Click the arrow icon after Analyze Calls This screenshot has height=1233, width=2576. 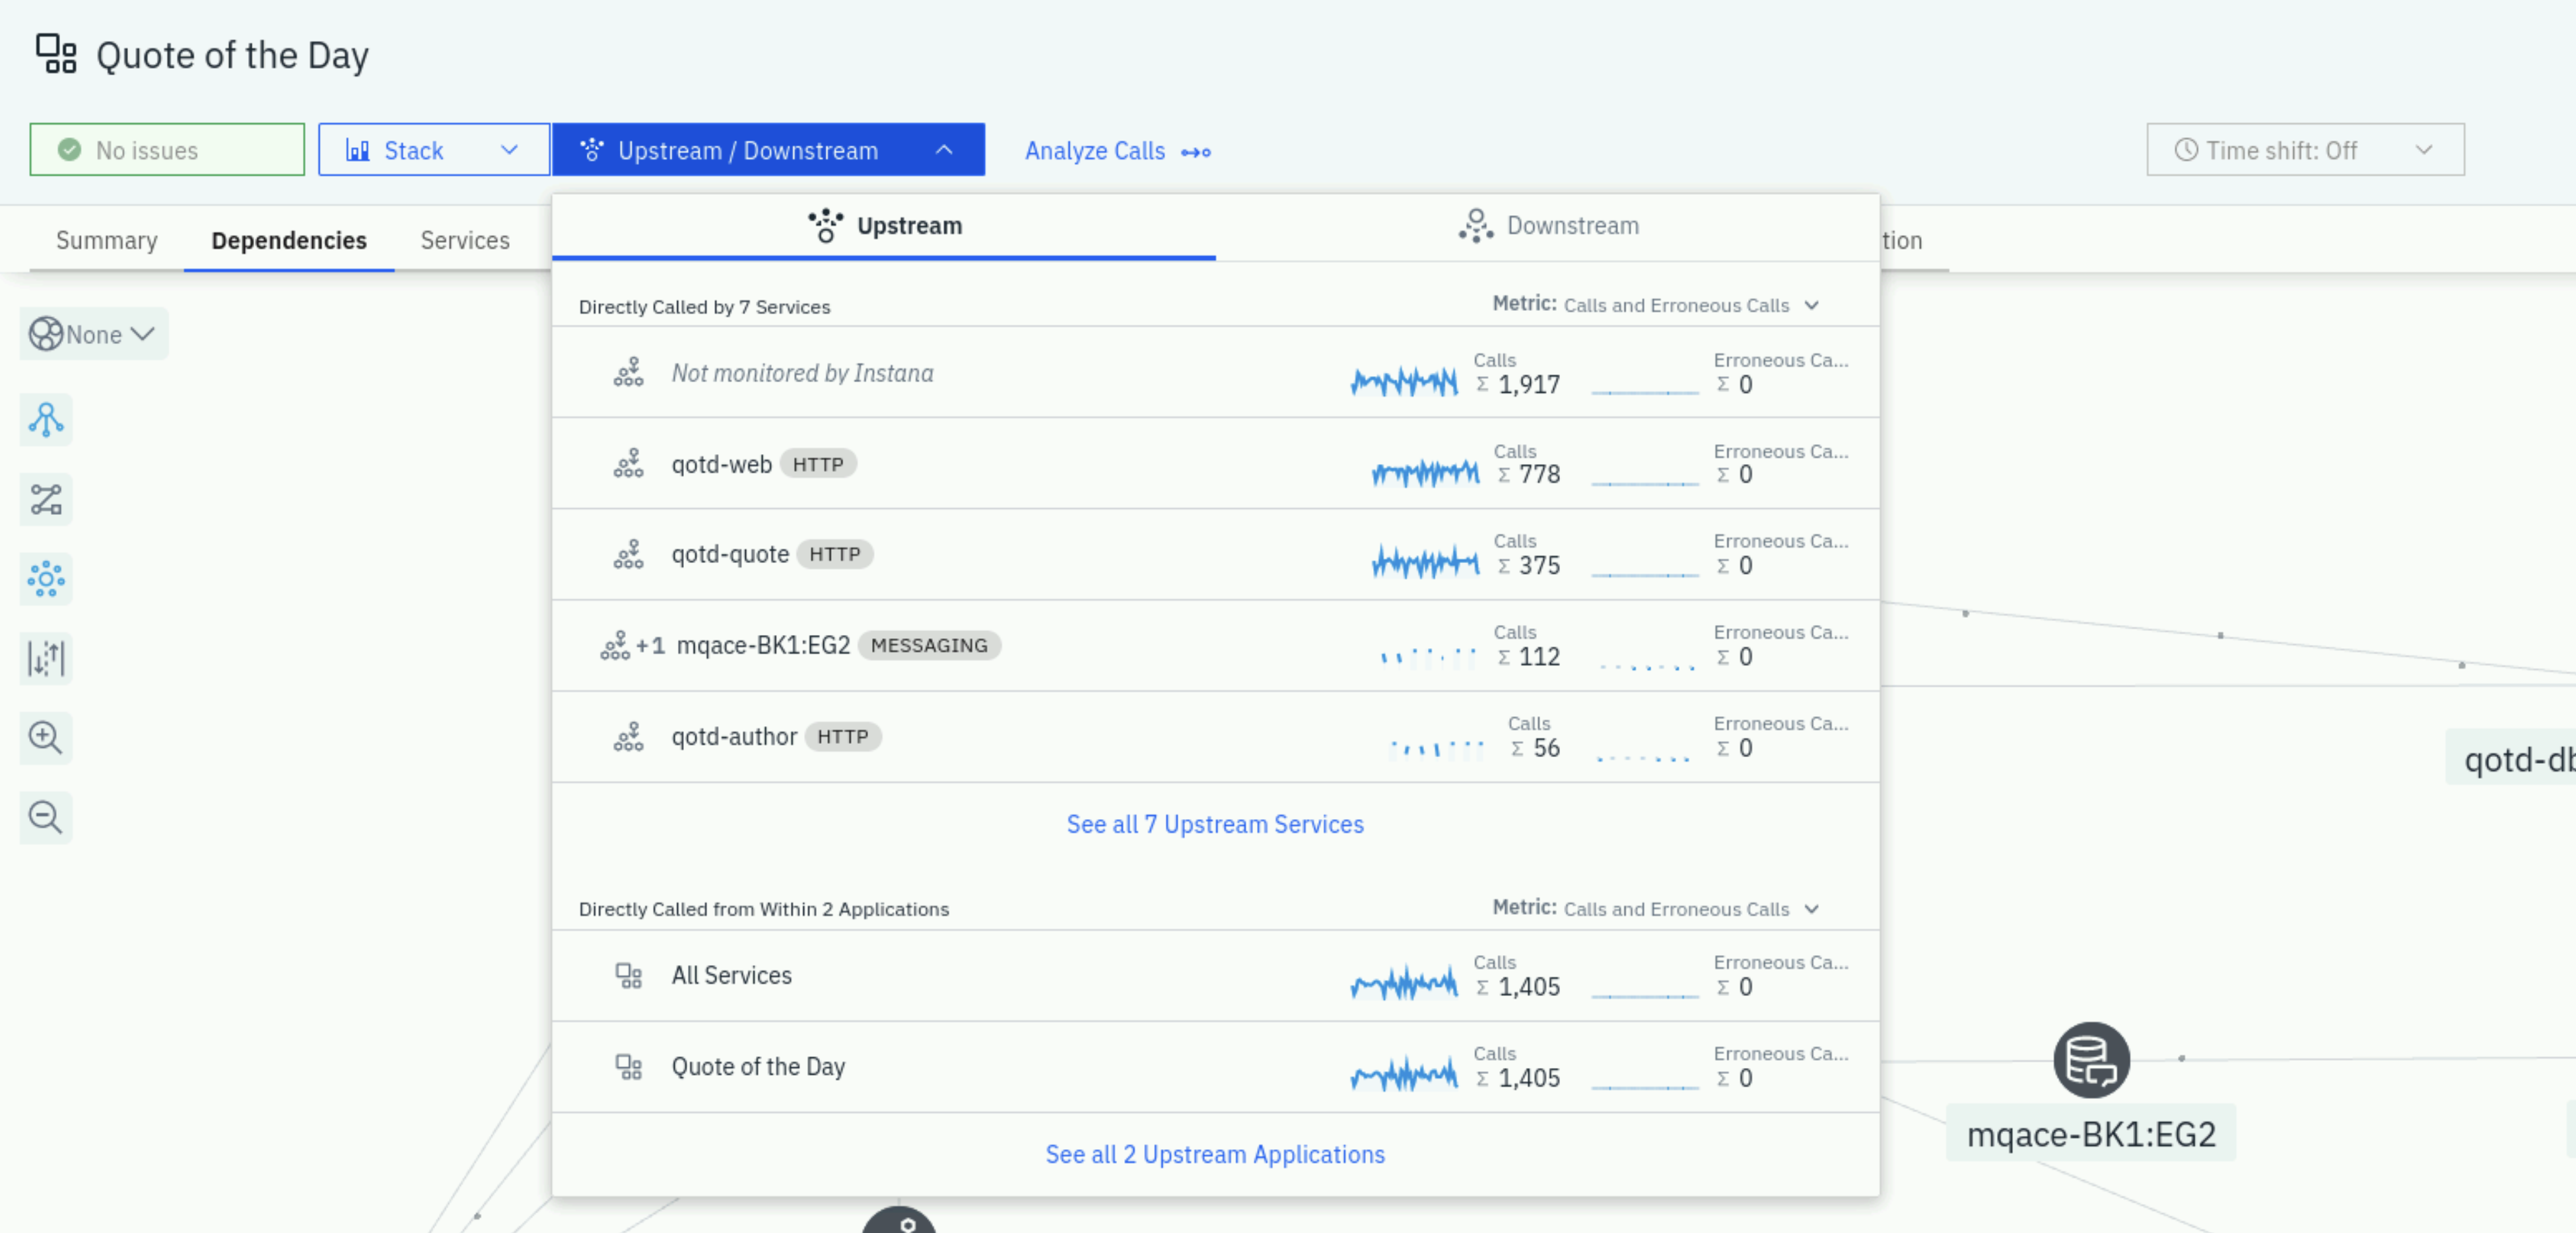coord(1196,152)
